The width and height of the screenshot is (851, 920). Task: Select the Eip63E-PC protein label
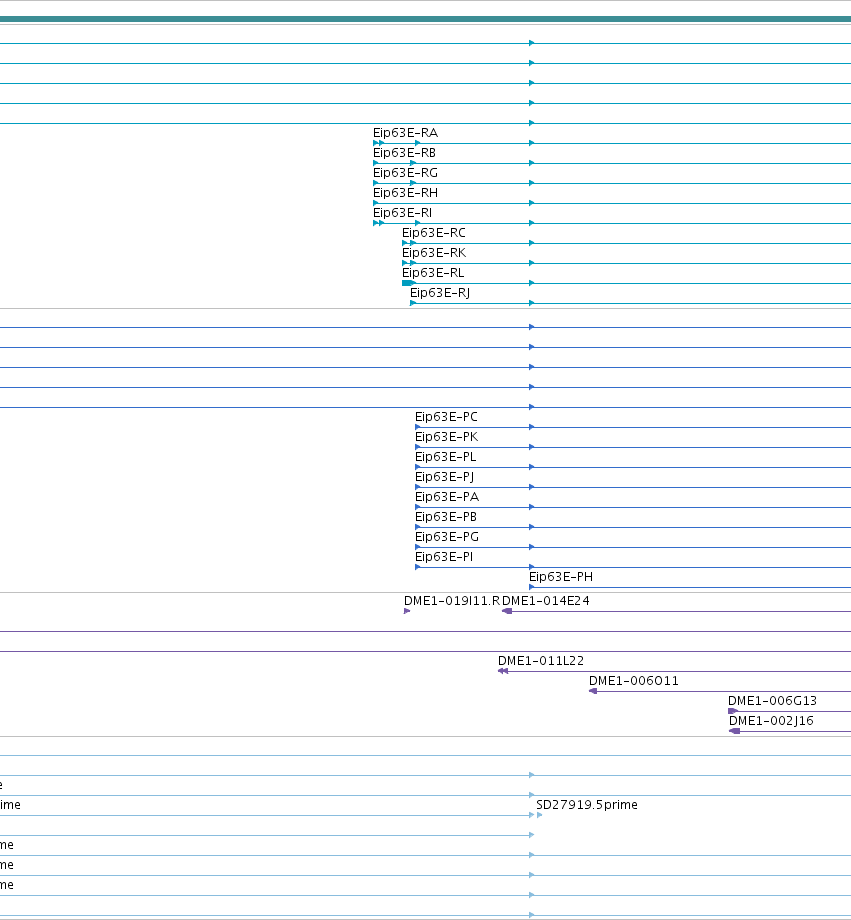tap(446, 417)
